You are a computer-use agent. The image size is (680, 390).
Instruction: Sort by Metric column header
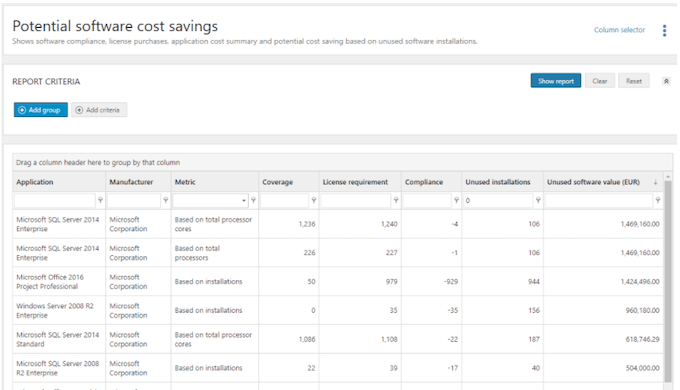[215, 182]
